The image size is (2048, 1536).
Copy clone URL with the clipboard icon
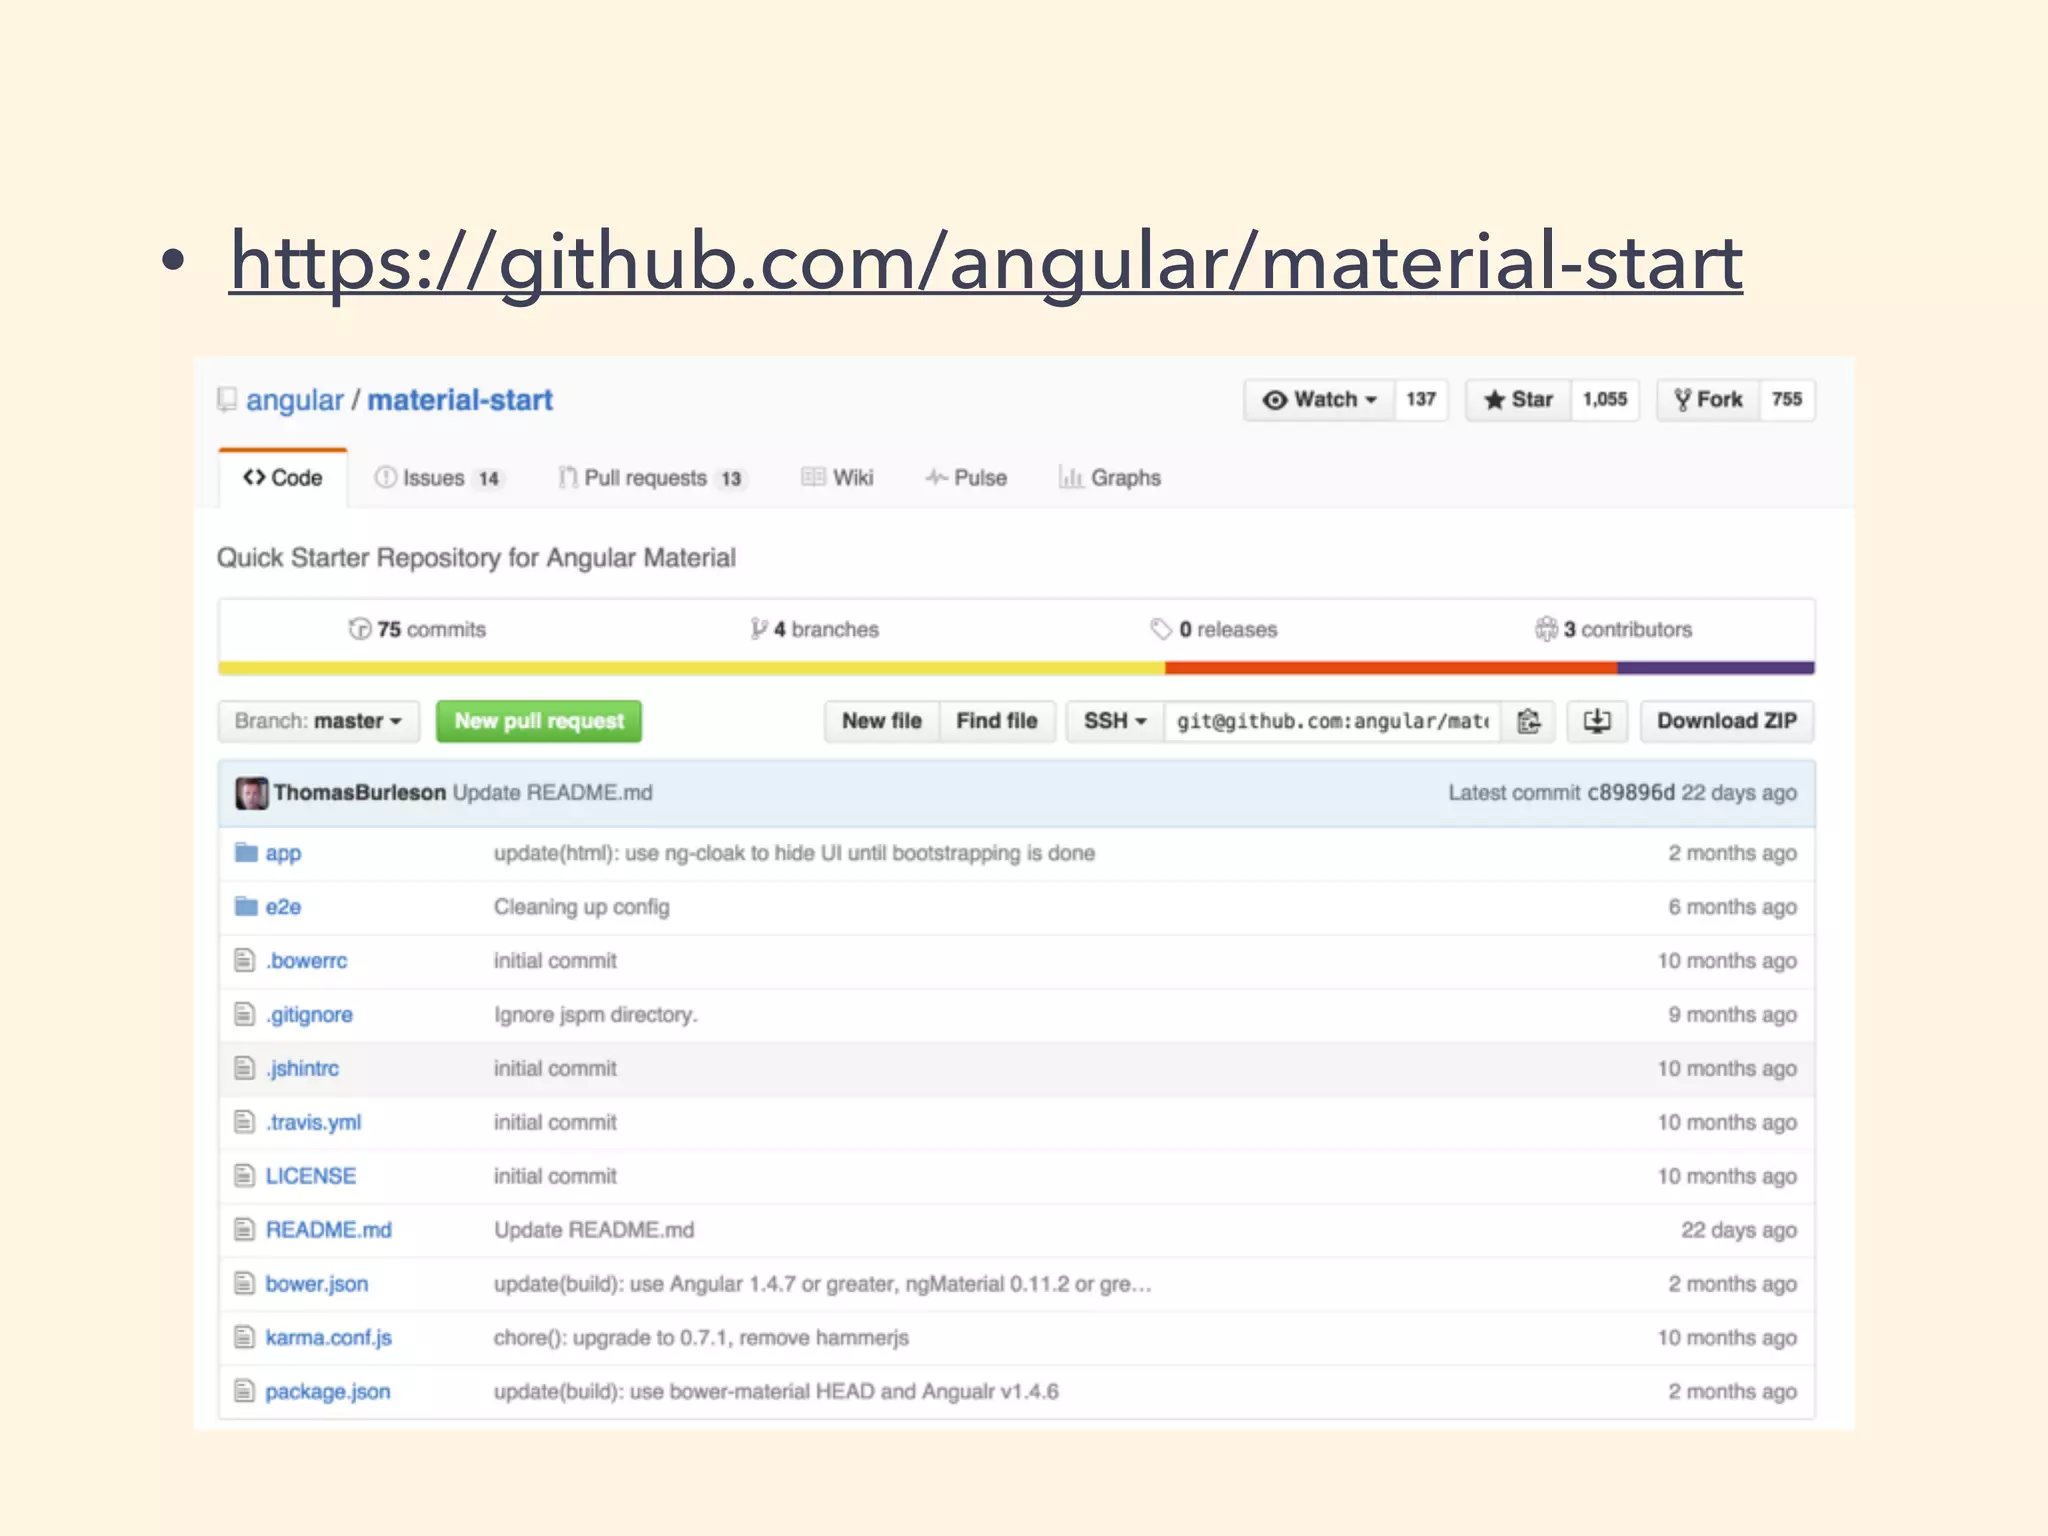1528,721
